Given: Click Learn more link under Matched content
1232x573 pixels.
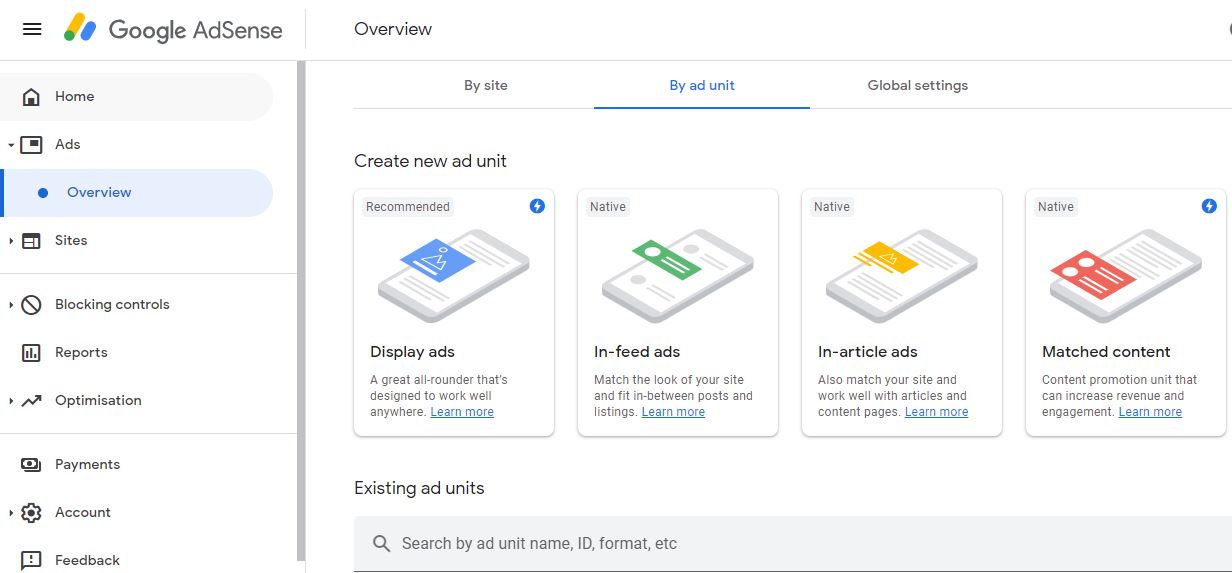Looking at the screenshot, I should pos(1150,412).
